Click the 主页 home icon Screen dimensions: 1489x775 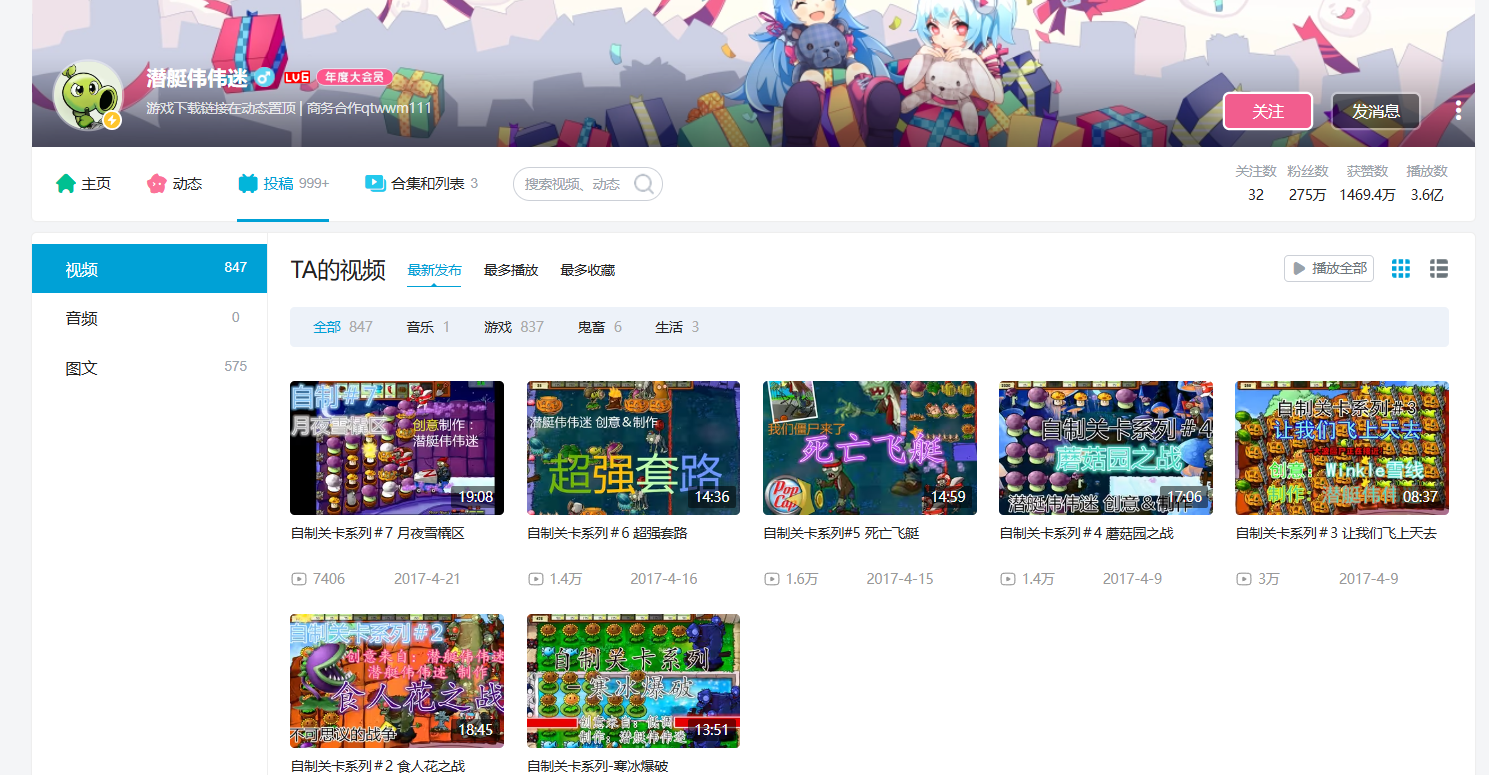66,184
